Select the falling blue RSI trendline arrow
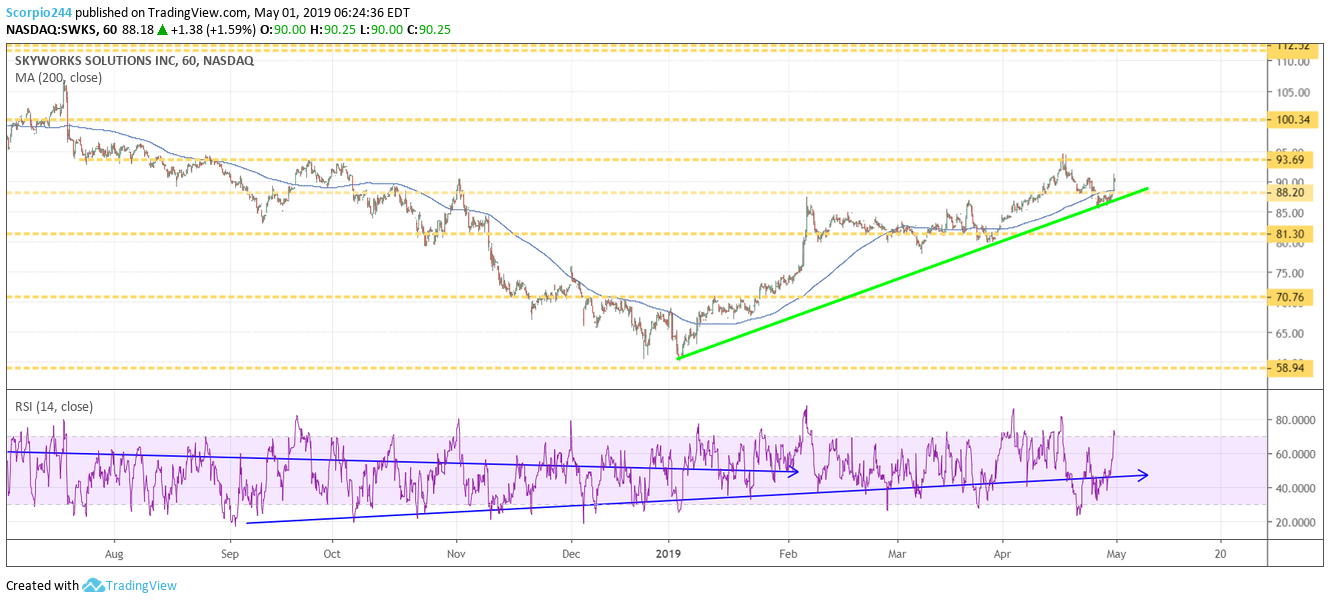 [403, 462]
